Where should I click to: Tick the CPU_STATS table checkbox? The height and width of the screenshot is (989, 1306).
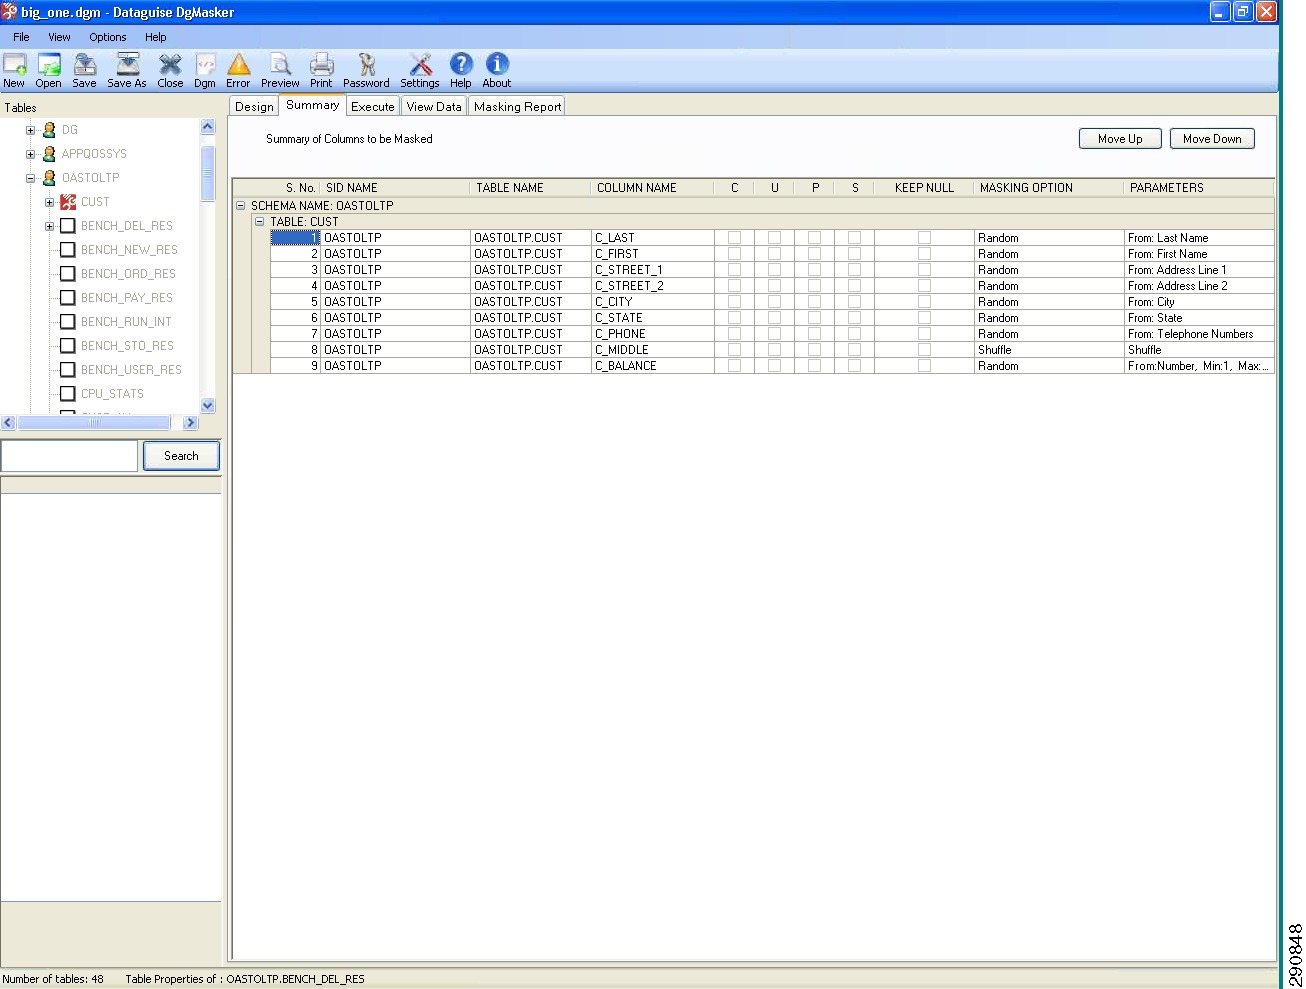[68, 394]
